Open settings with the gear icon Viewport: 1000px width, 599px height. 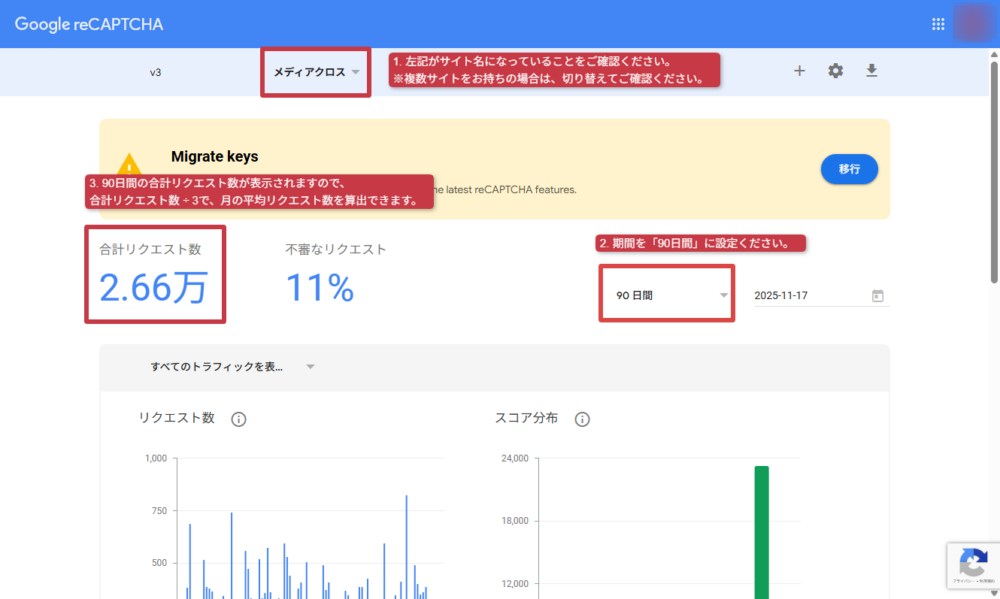(835, 71)
